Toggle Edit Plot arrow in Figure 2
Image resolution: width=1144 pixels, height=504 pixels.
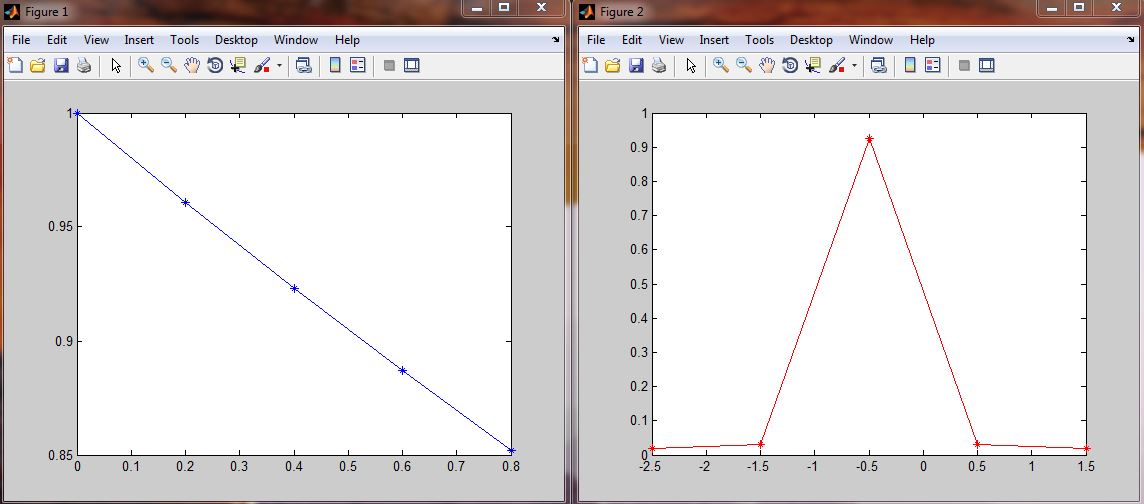click(691, 65)
